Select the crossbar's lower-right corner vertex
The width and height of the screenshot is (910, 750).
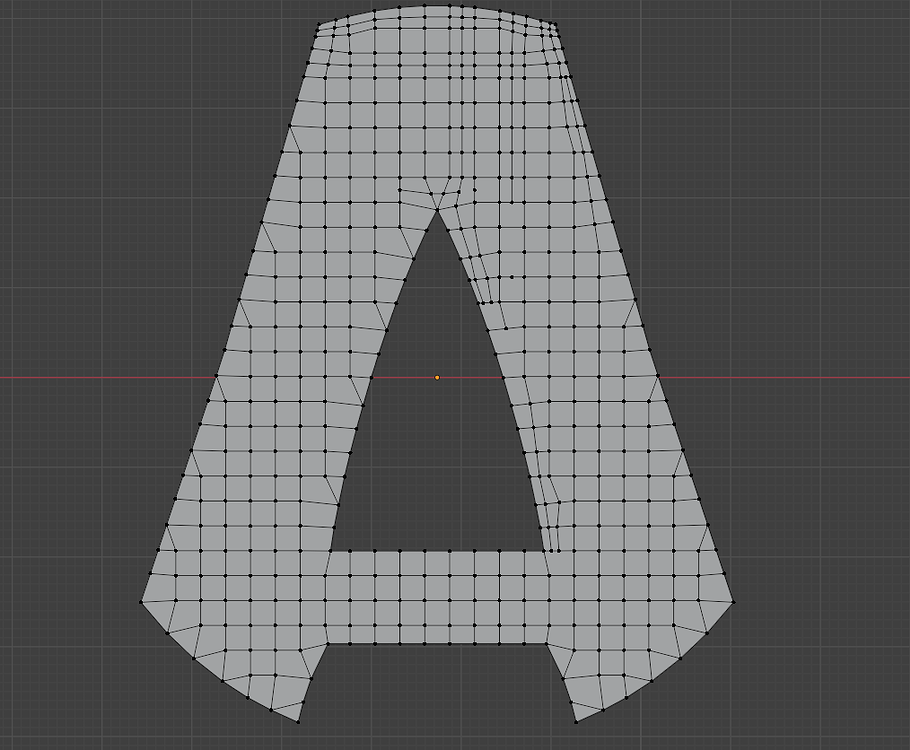(547, 643)
